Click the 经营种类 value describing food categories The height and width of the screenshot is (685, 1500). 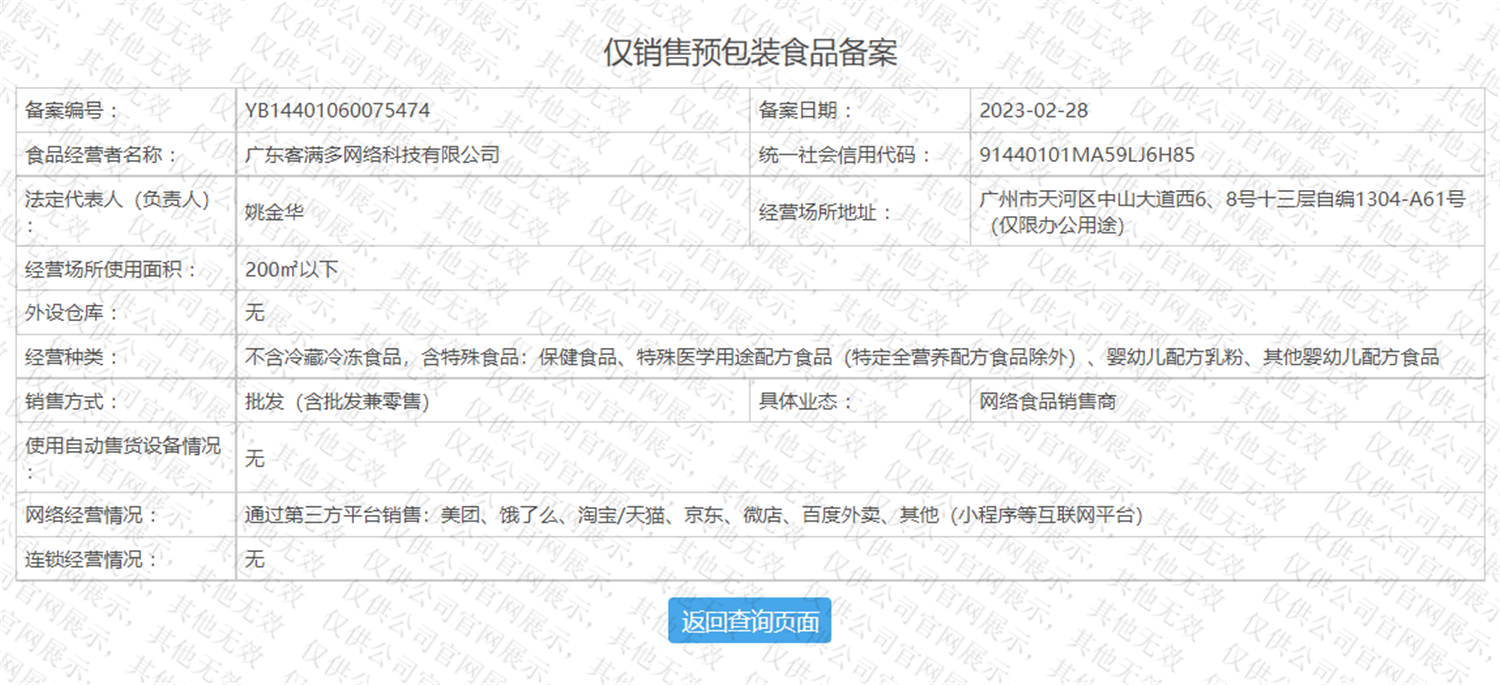841,357
